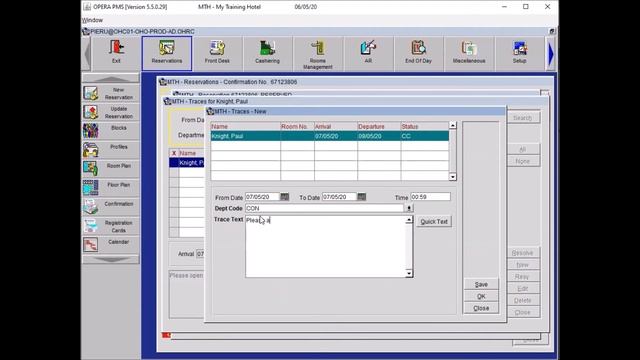Open Room Plan from the sidebar
640x360 pixels.
click(111, 169)
